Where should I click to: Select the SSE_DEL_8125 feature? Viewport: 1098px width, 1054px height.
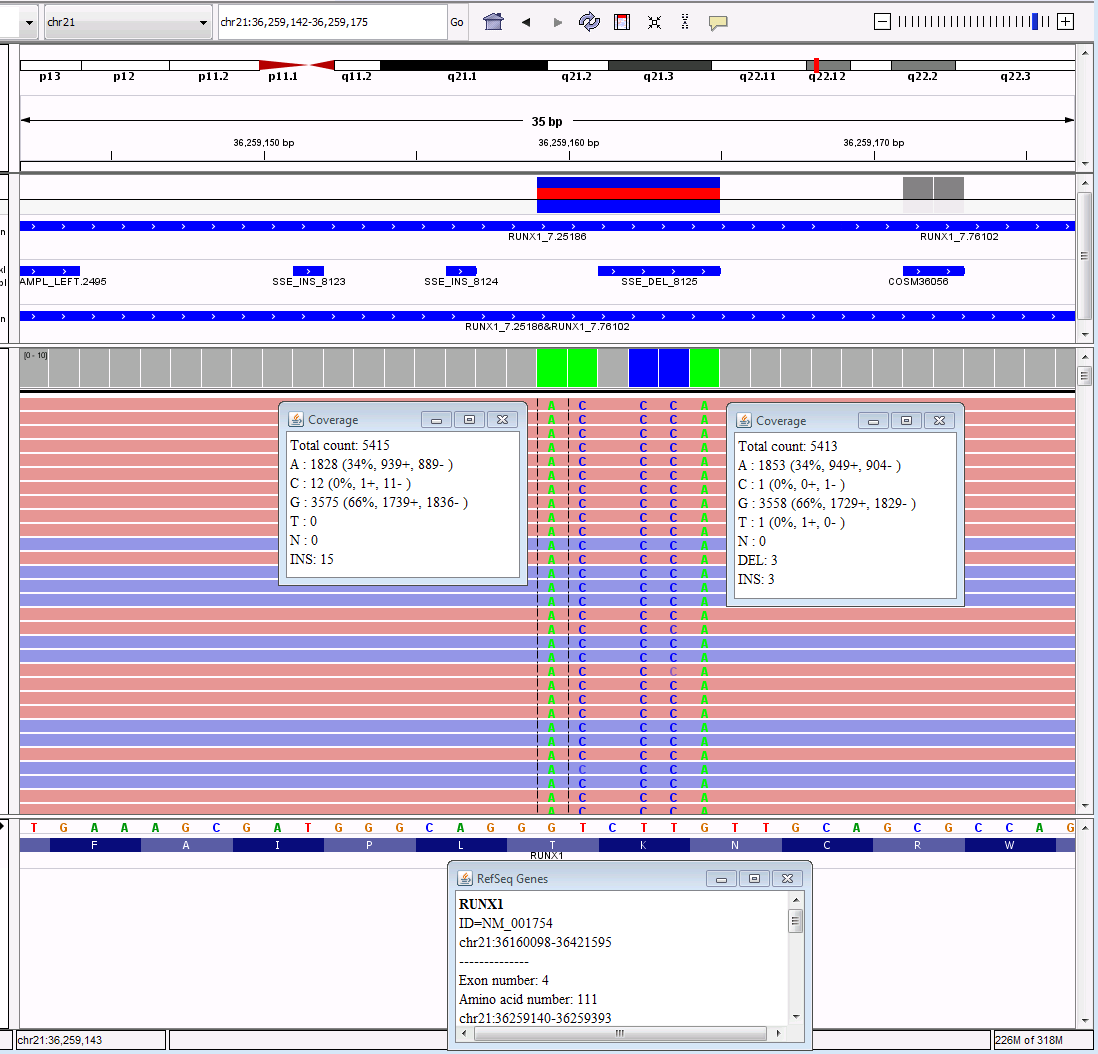(x=658, y=271)
